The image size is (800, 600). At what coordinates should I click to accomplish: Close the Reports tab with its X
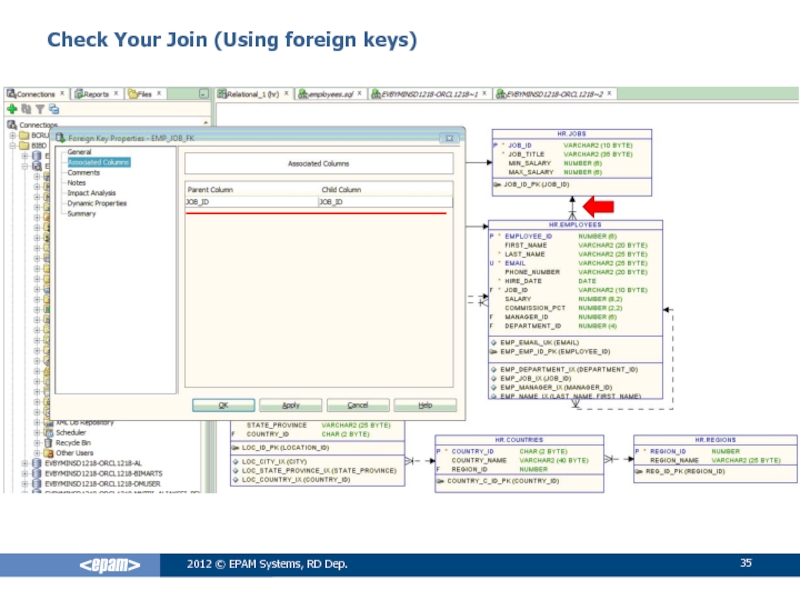[x=116, y=93]
